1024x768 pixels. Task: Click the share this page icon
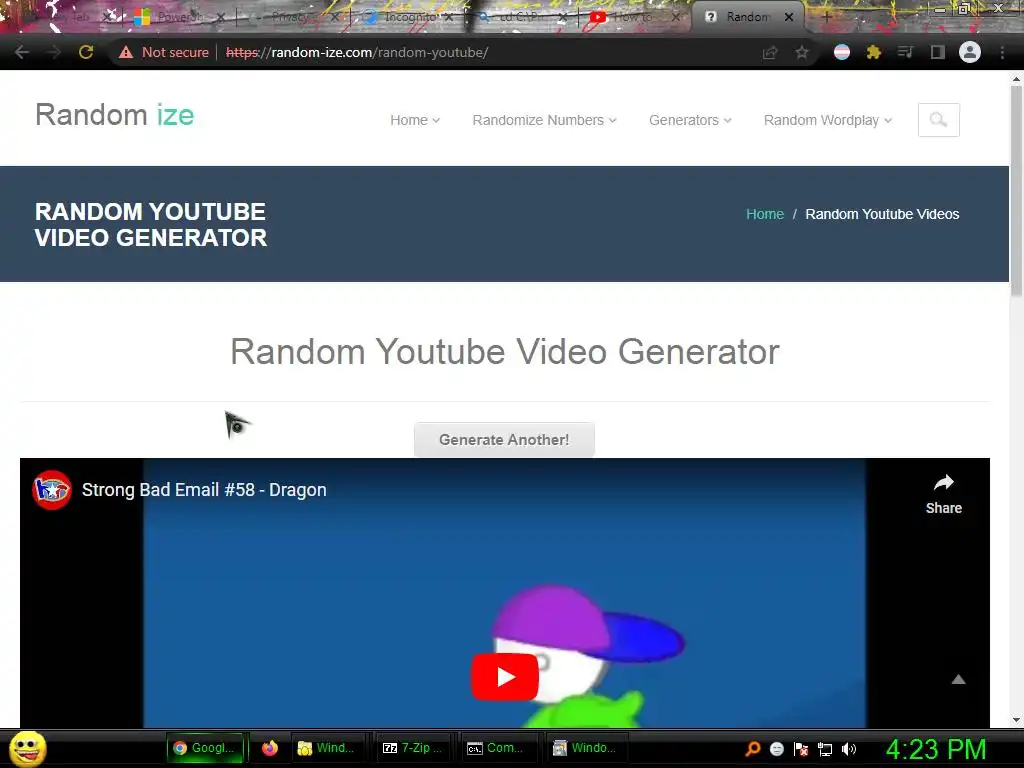770,52
